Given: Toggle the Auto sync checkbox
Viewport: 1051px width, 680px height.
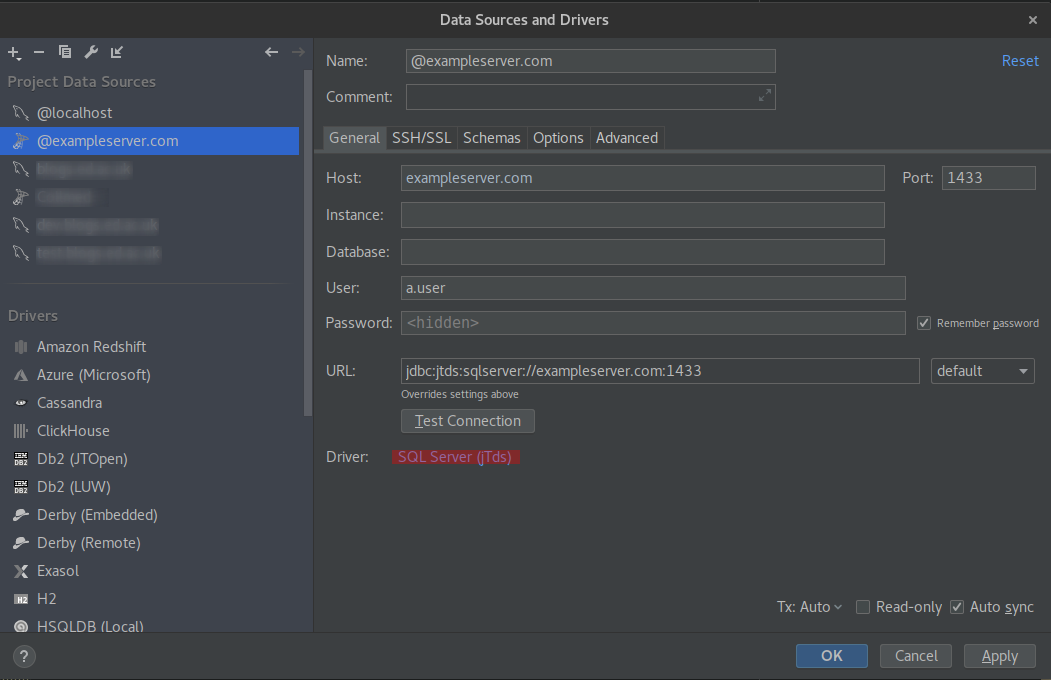Looking at the screenshot, I should 957,607.
